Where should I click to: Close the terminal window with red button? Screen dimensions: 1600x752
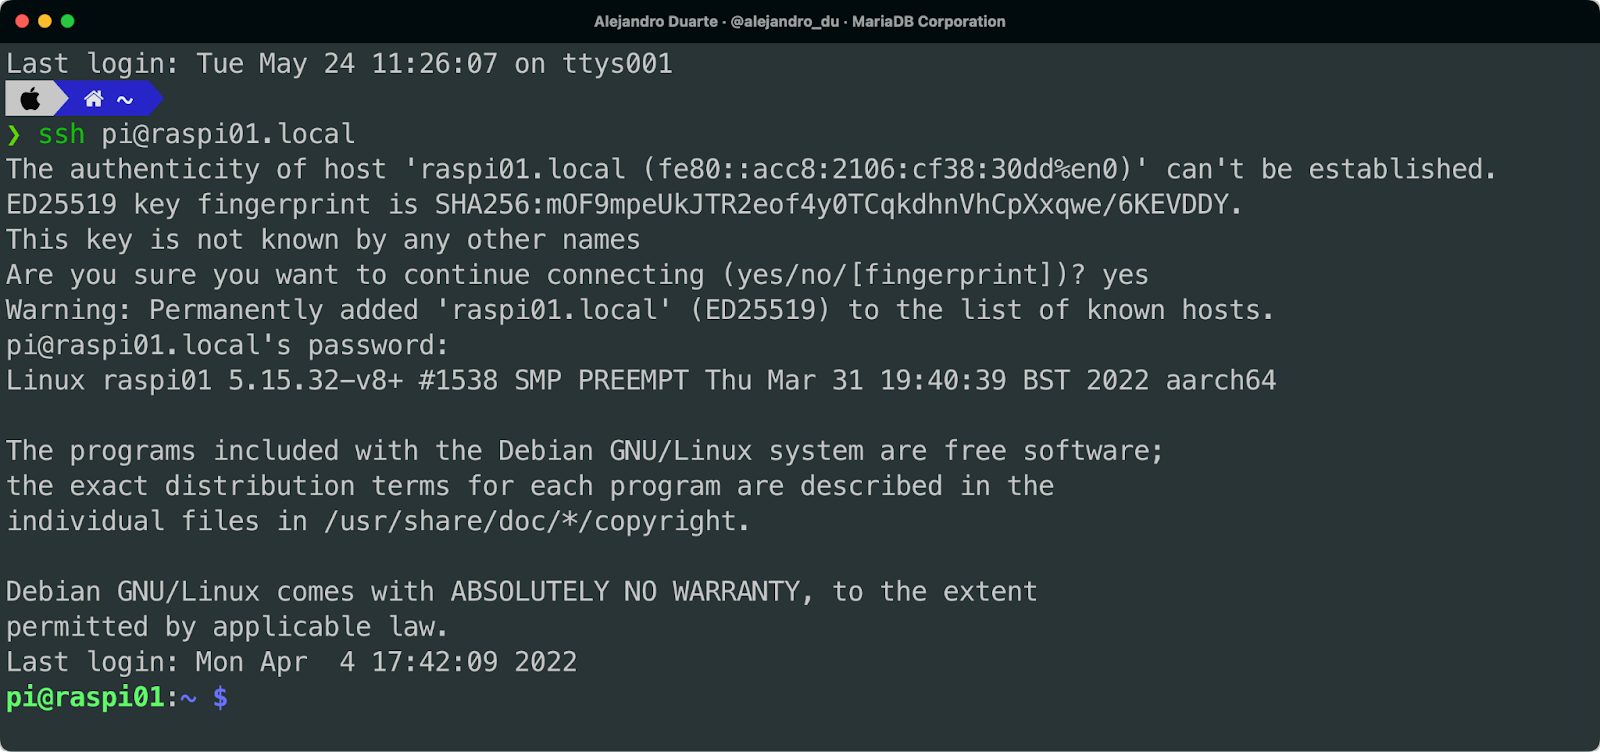[x=22, y=21]
